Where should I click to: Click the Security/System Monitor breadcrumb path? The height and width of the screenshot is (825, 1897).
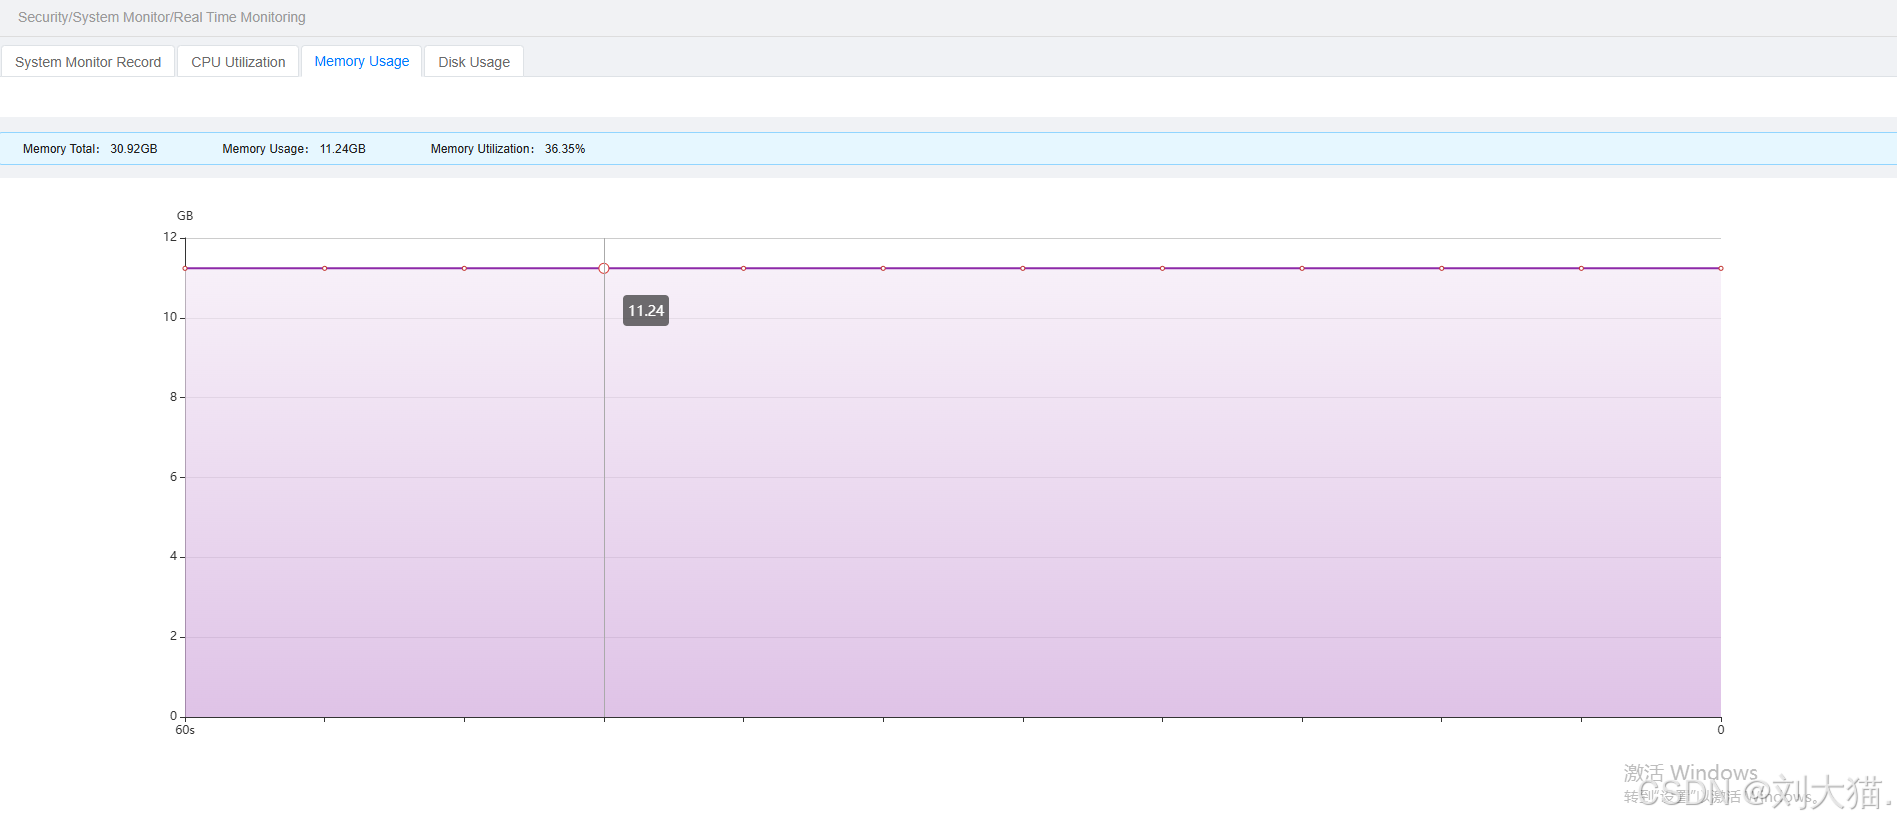(x=161, y=17)
